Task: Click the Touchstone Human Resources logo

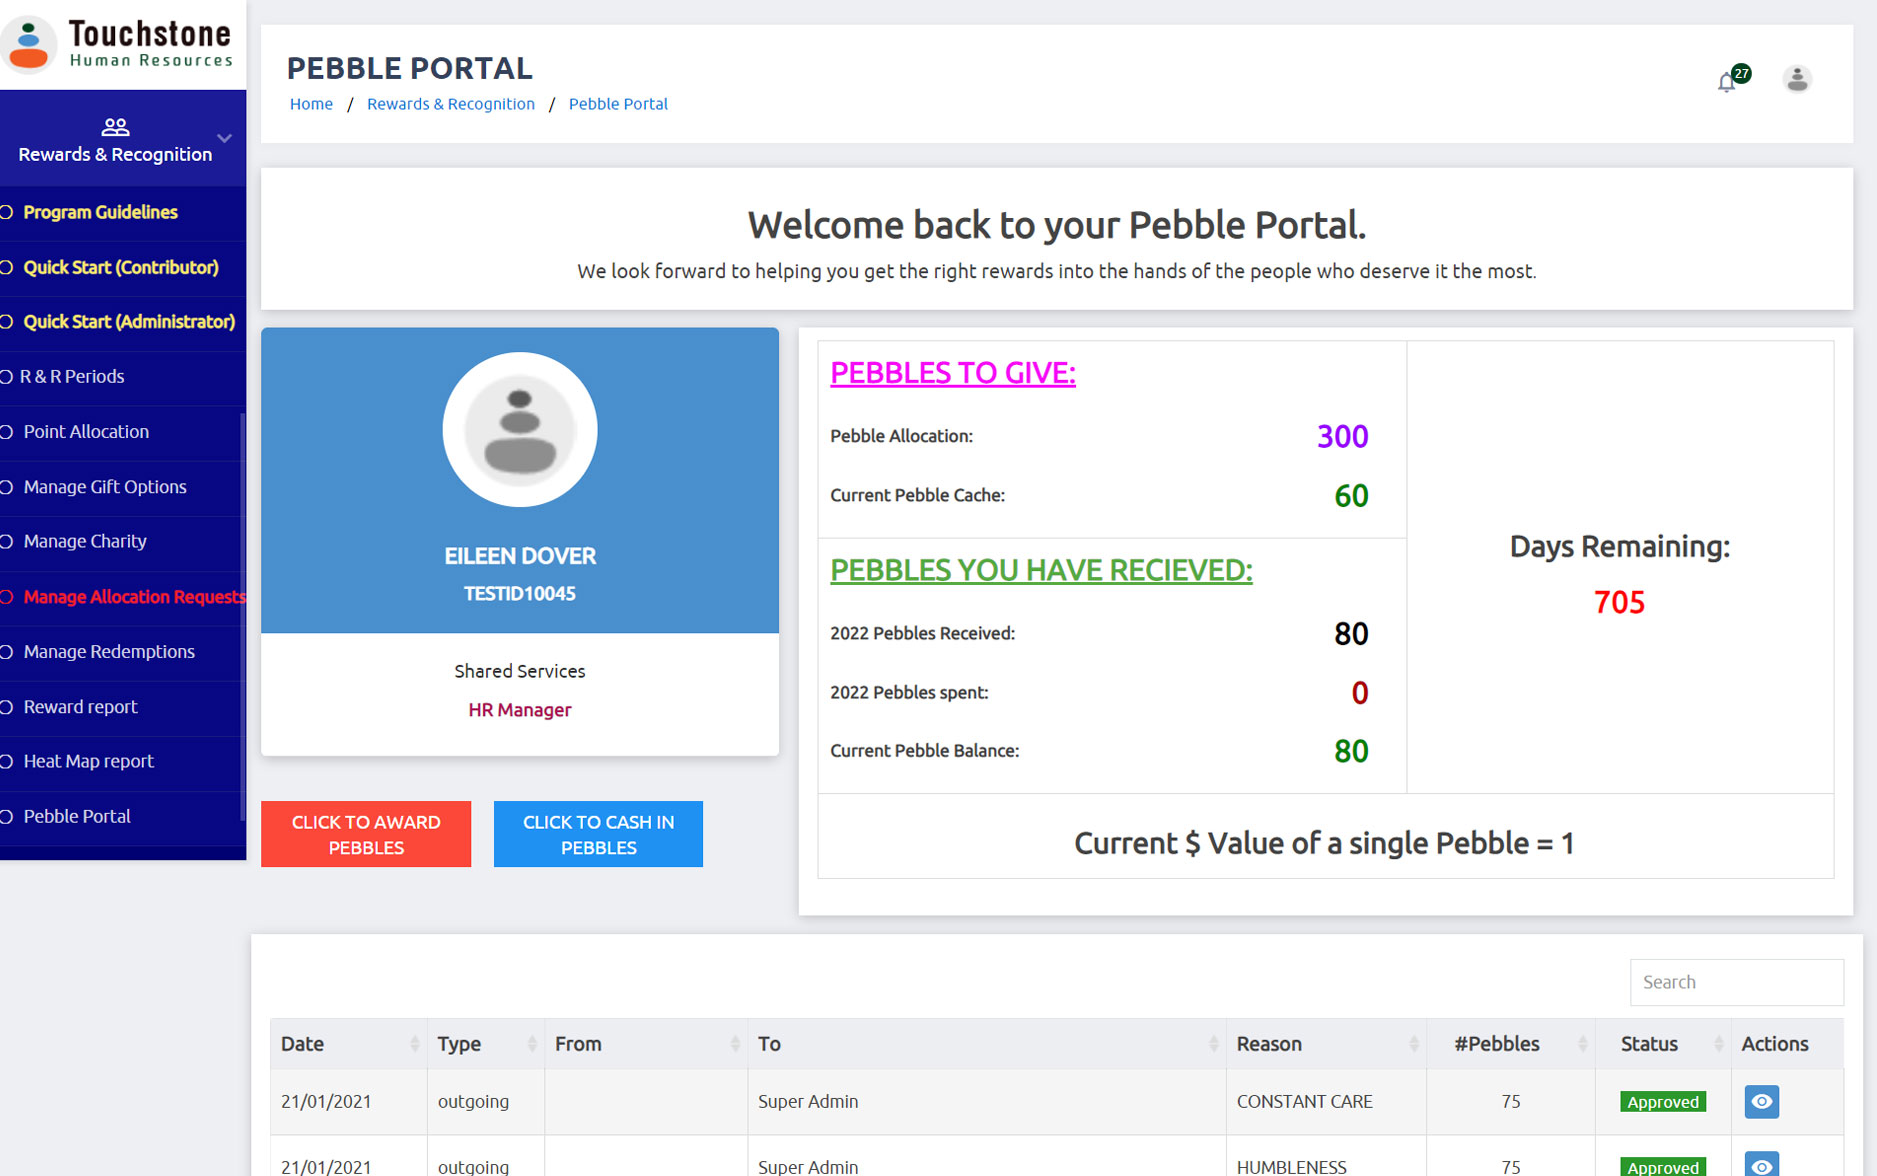Action: [x=121, y=45]
